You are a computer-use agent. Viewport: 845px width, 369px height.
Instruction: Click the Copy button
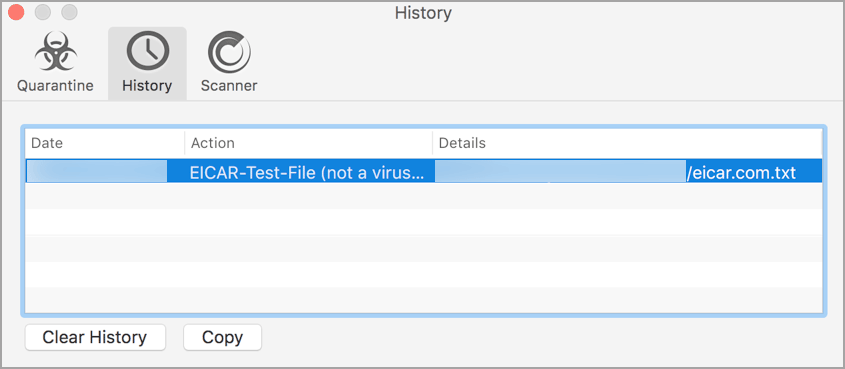click(223, 337)
